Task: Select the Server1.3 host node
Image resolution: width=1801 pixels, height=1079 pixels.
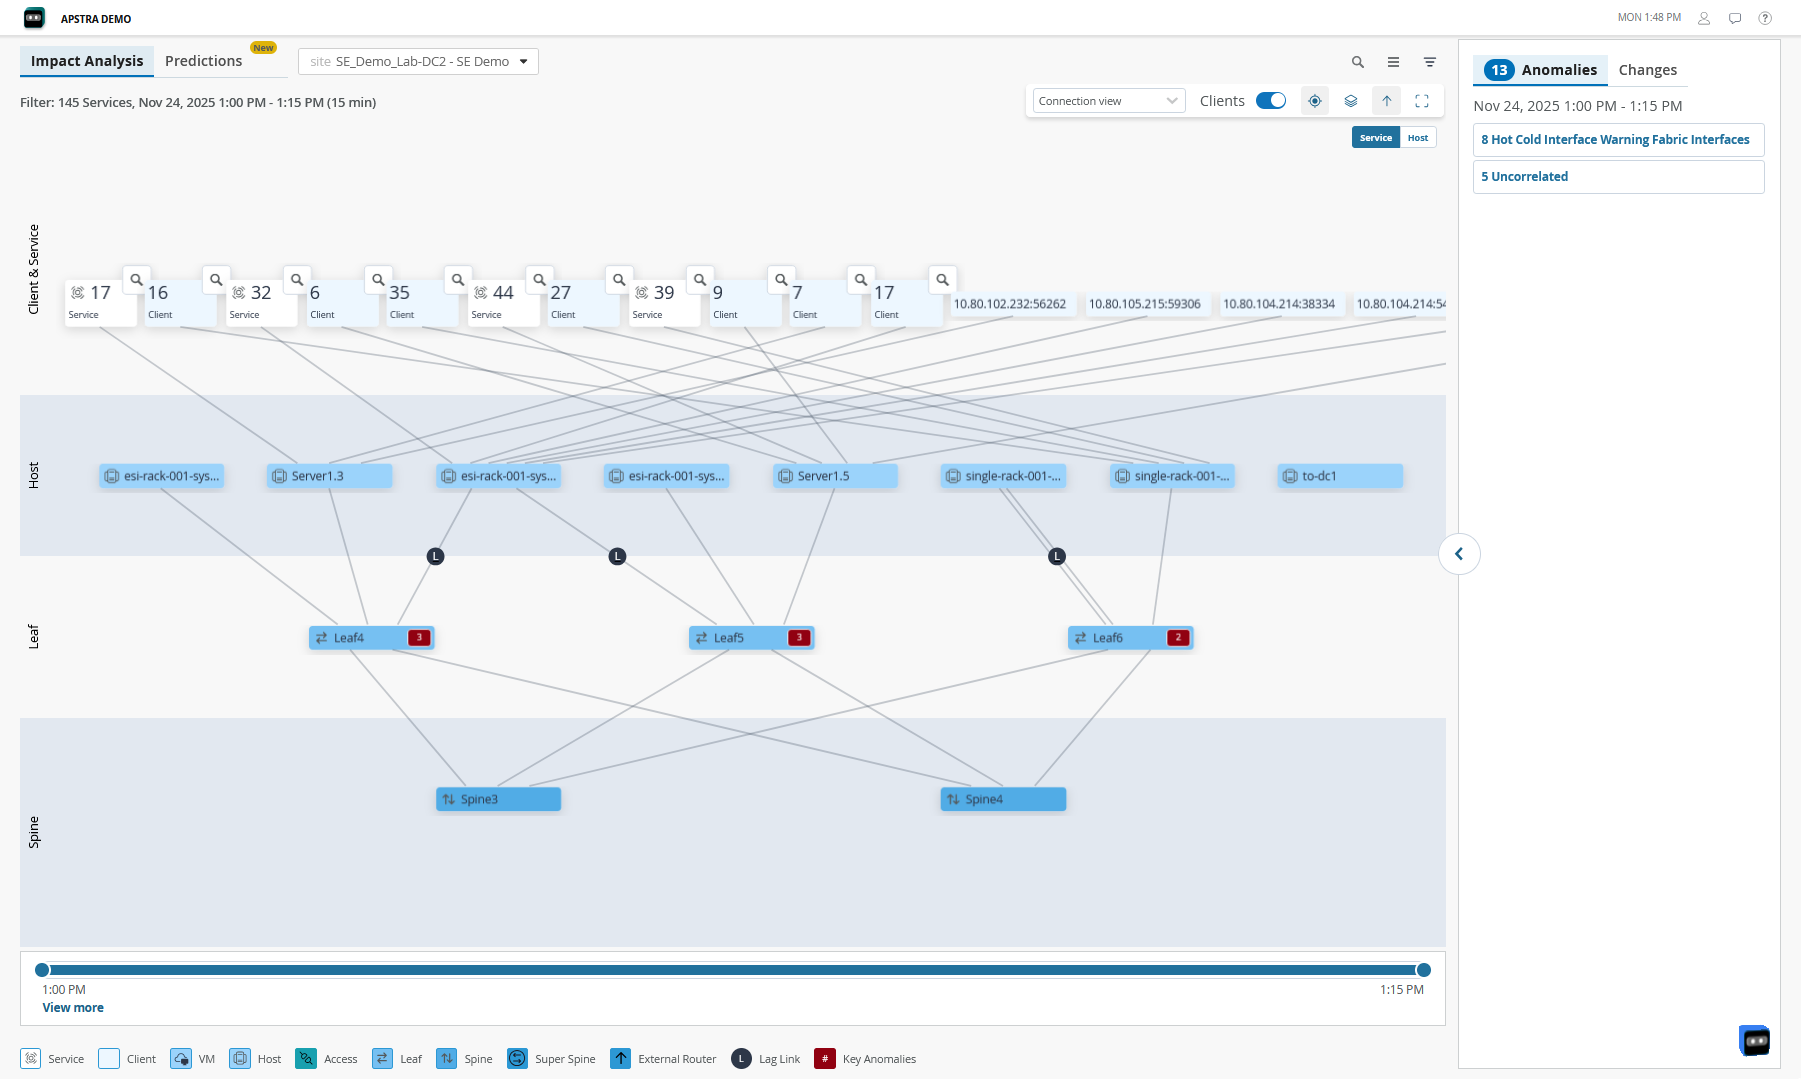Action: click(x=329, y=476)
